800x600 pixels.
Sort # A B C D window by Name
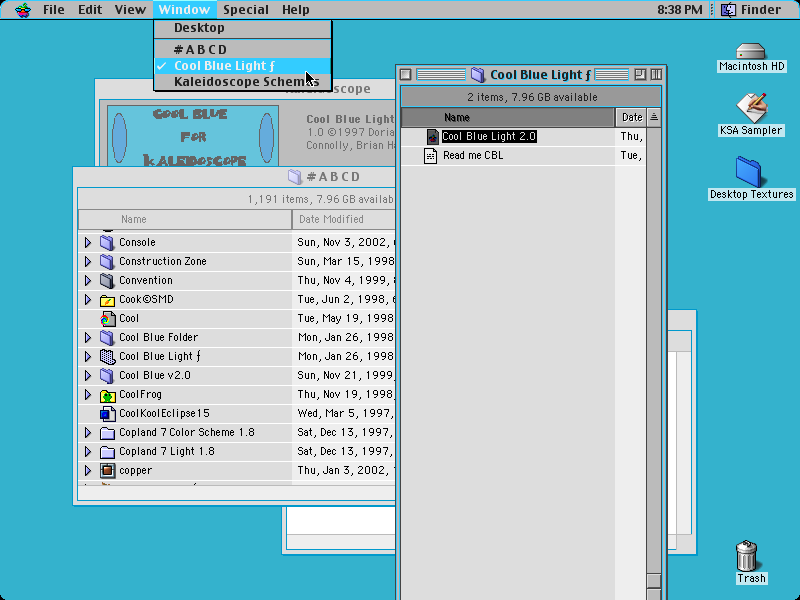point(185,219)
